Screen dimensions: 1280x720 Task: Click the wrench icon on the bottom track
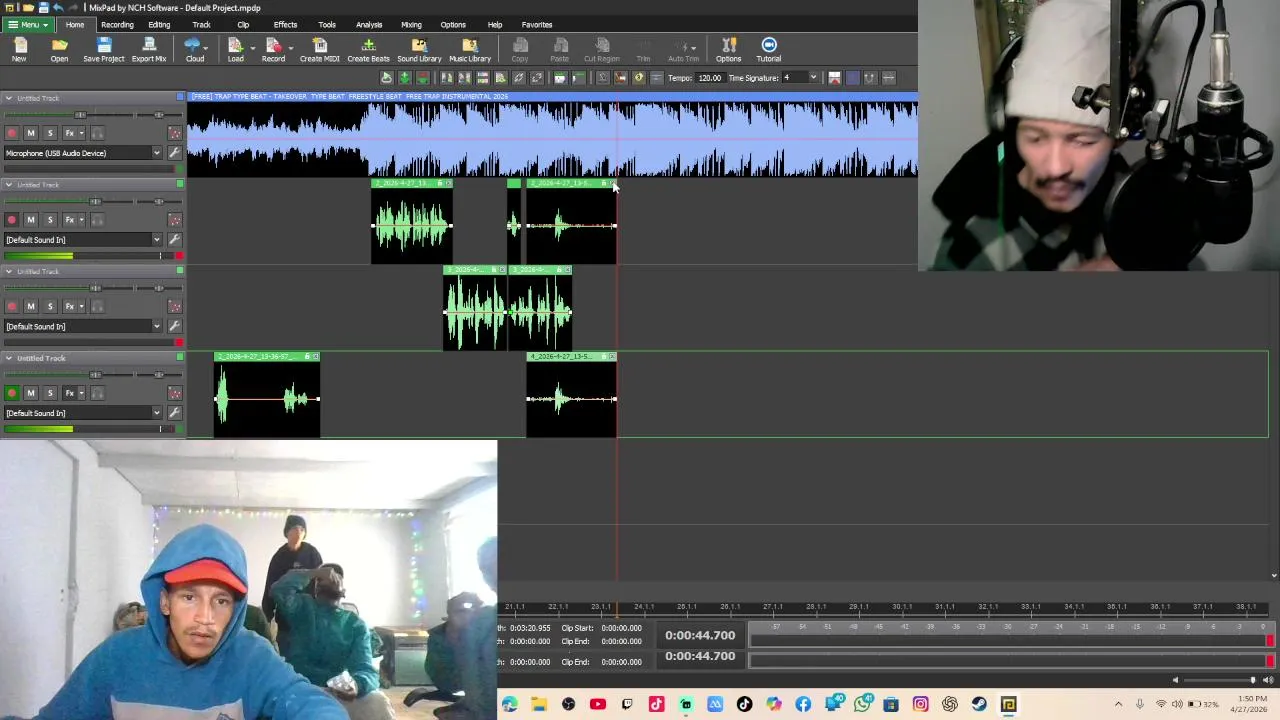click(174, 413)
